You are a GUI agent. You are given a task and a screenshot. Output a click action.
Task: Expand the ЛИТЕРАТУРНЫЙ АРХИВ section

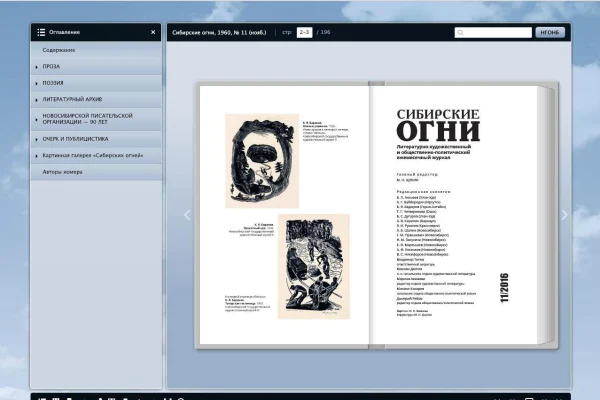tap(96, 100)
